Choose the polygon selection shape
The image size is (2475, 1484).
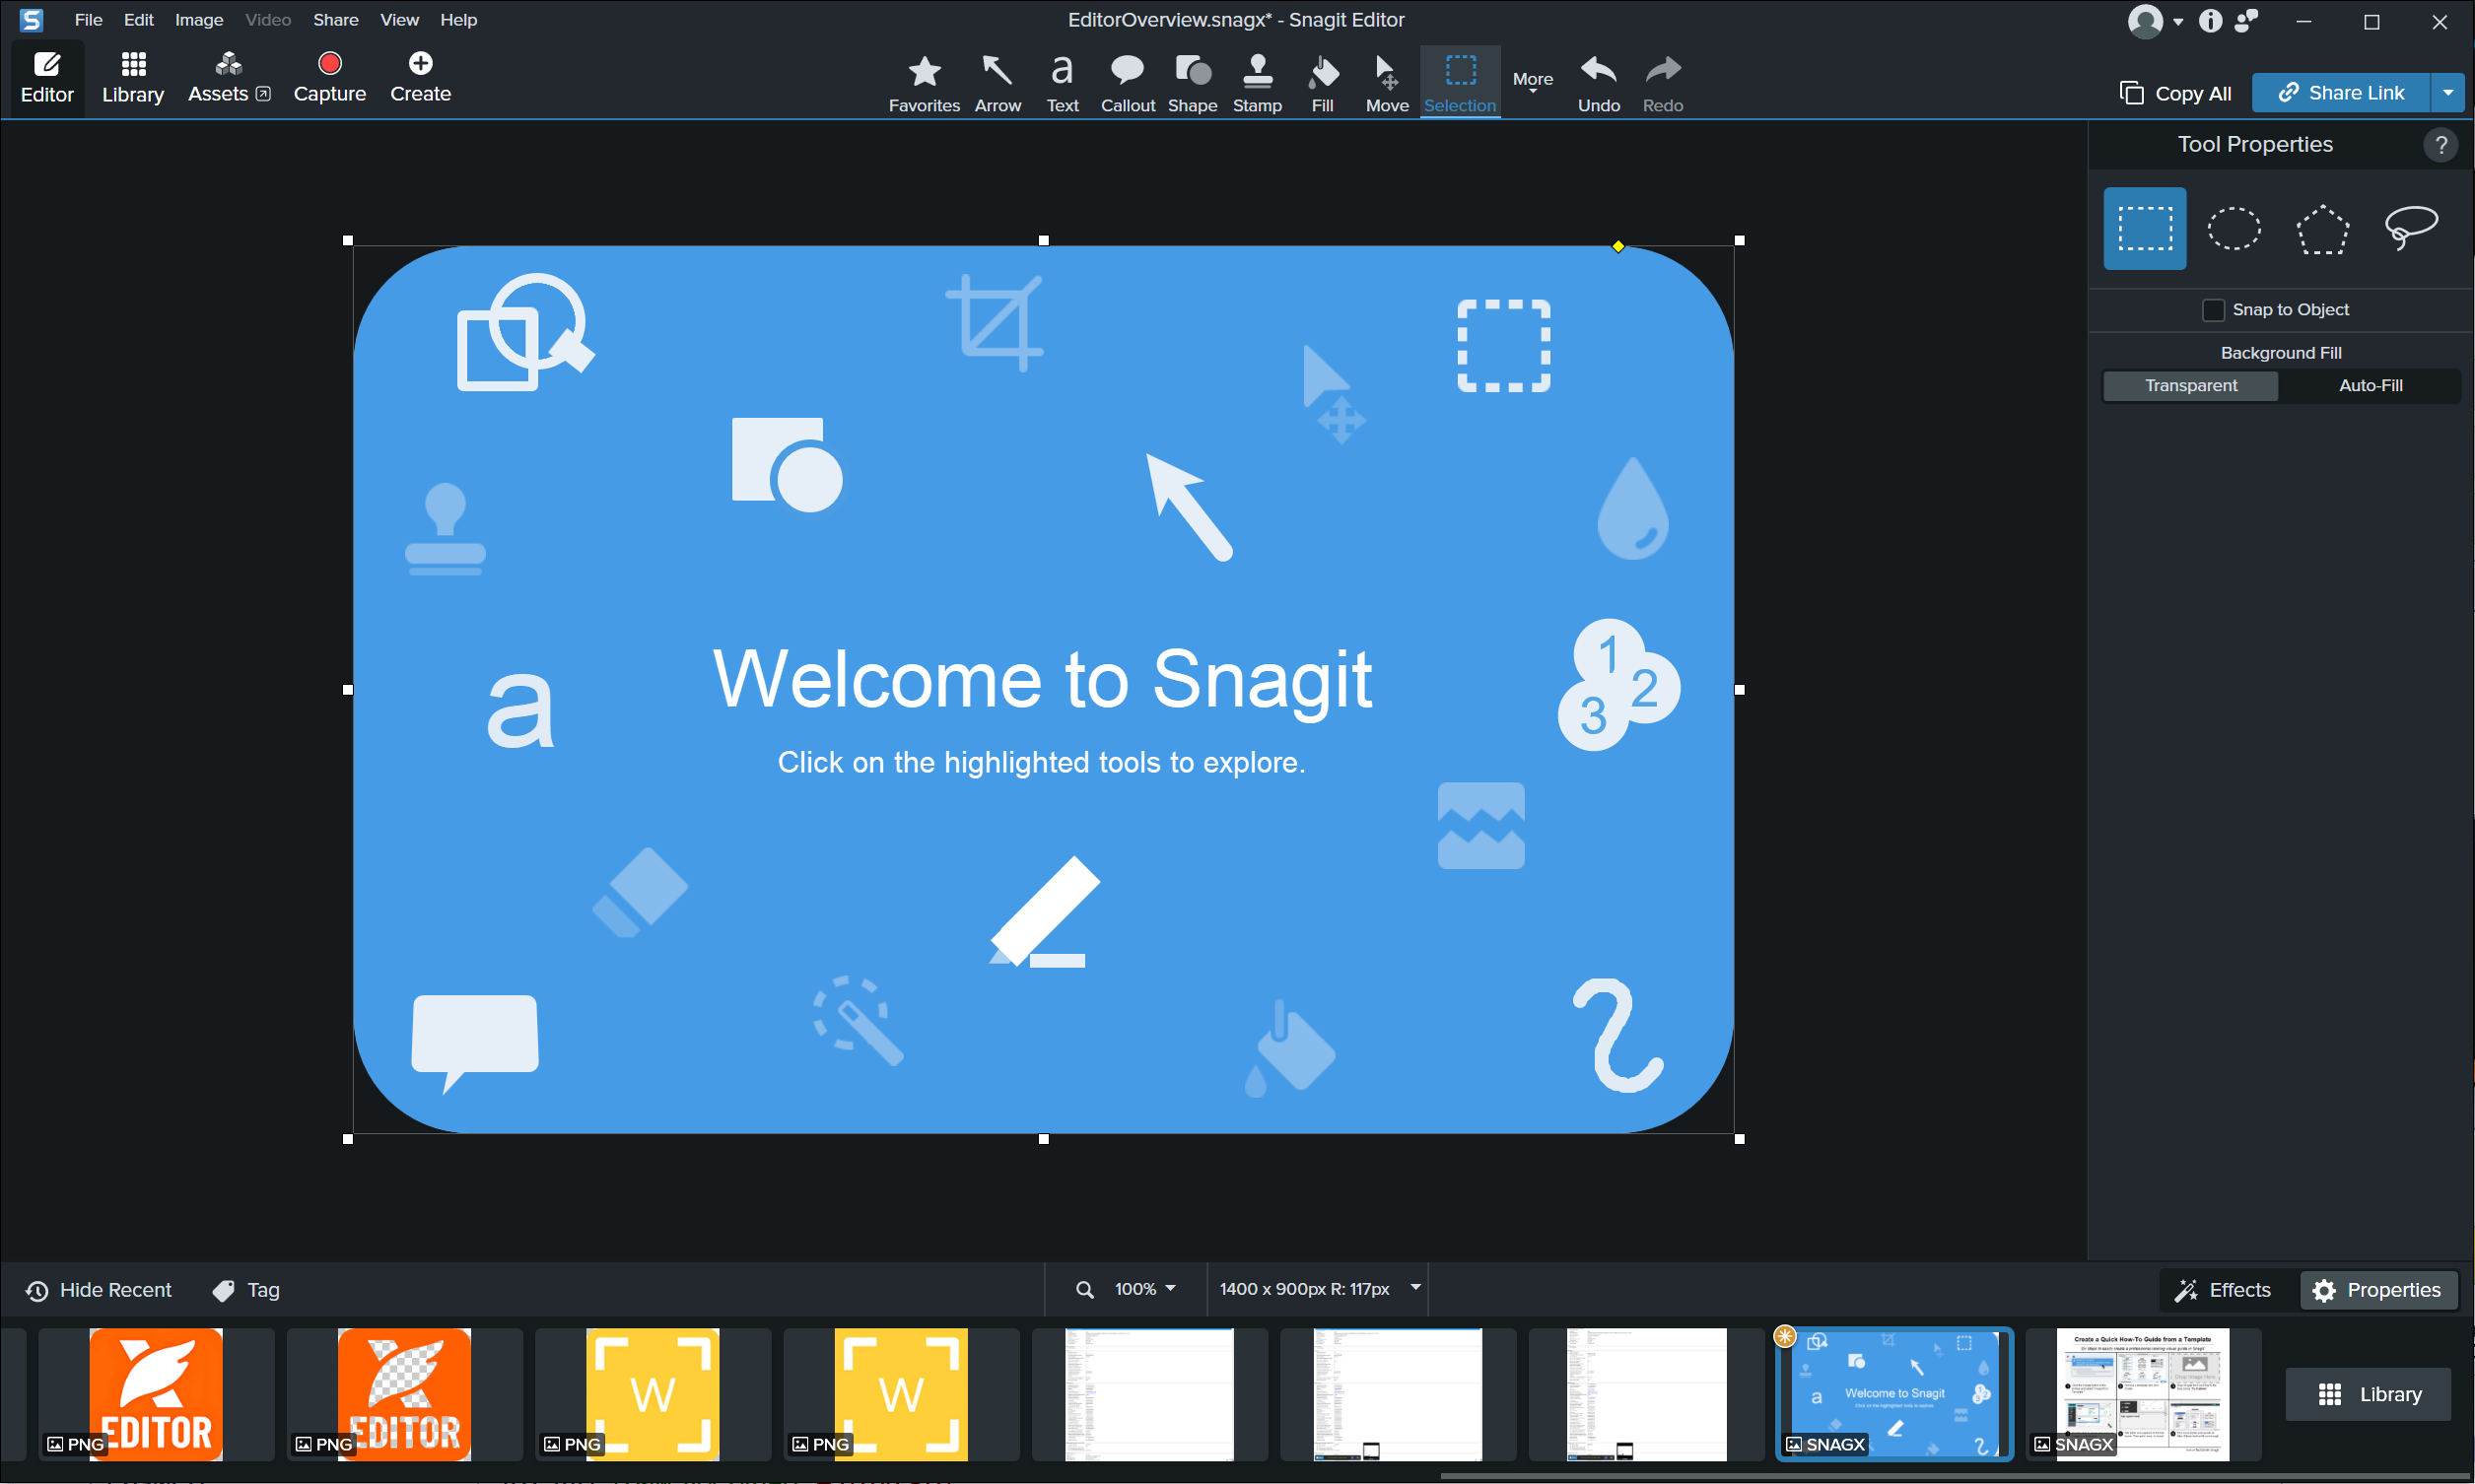2322,229
